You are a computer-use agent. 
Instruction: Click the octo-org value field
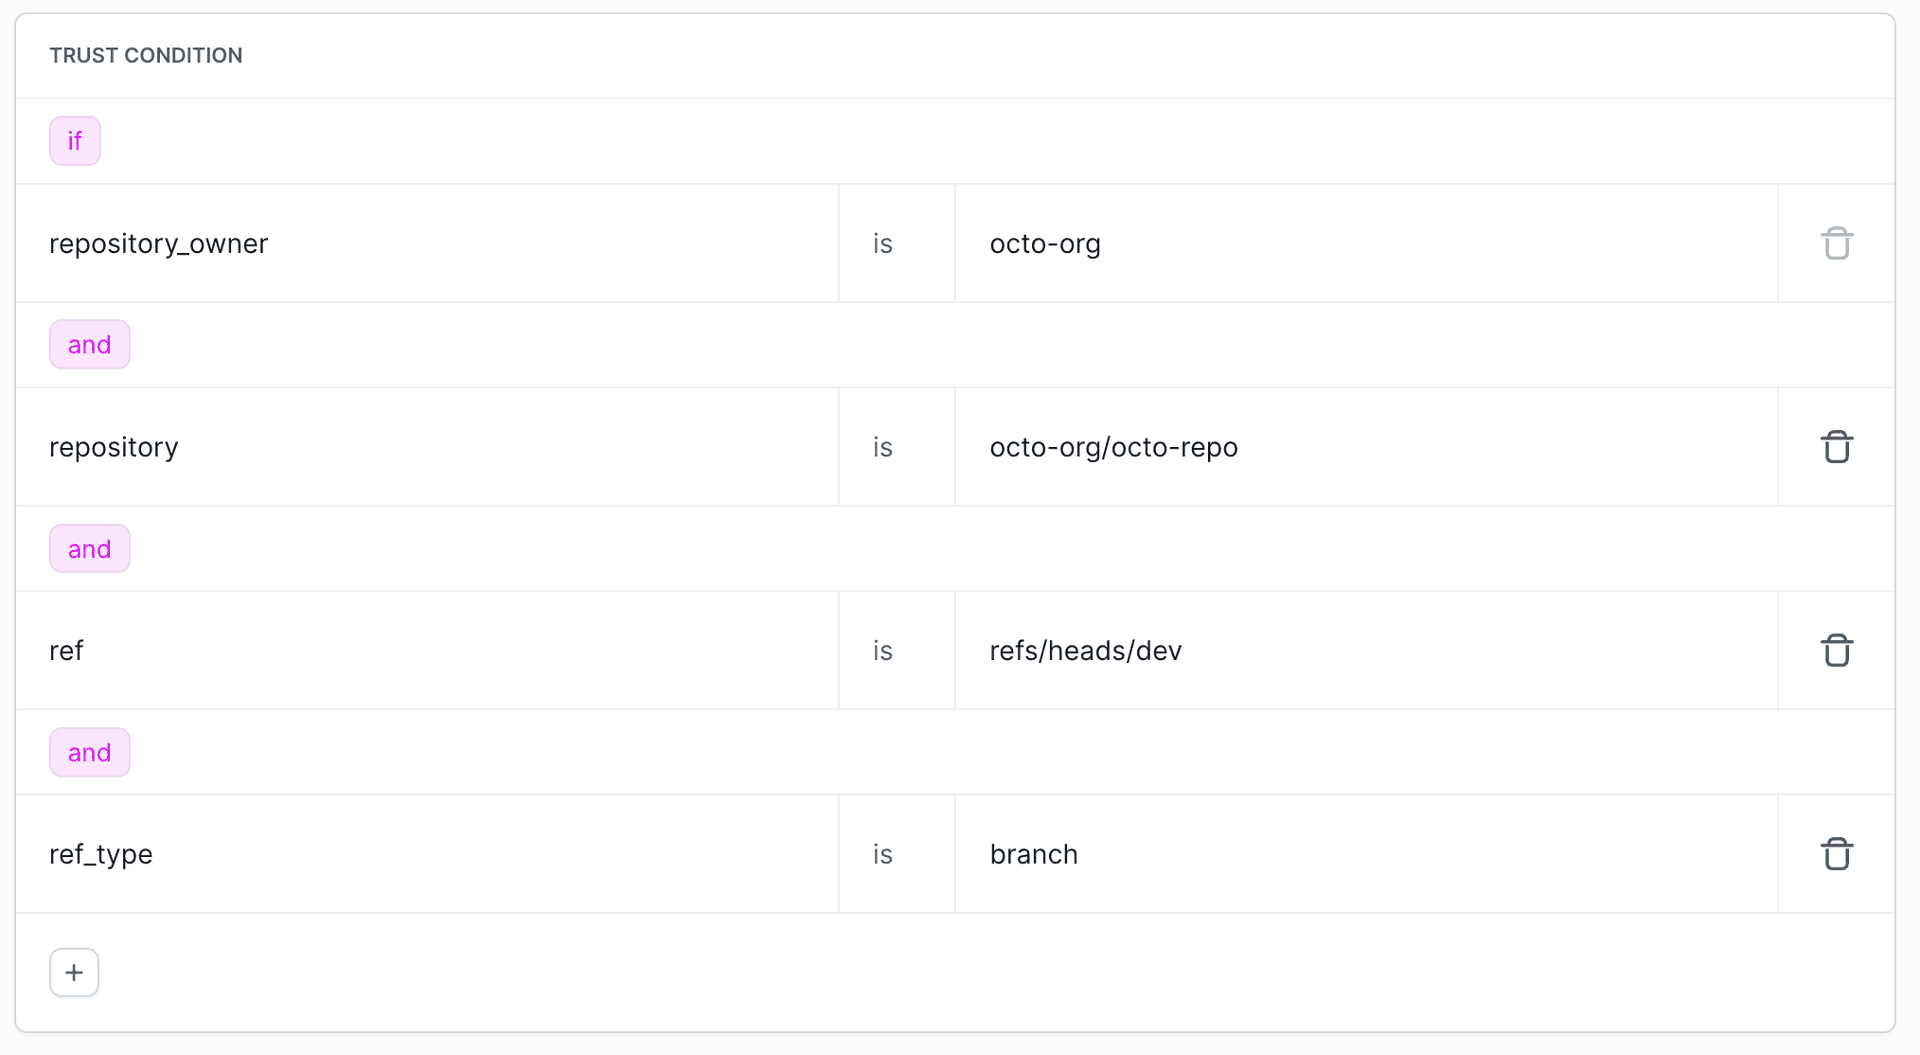[1045, 243]
